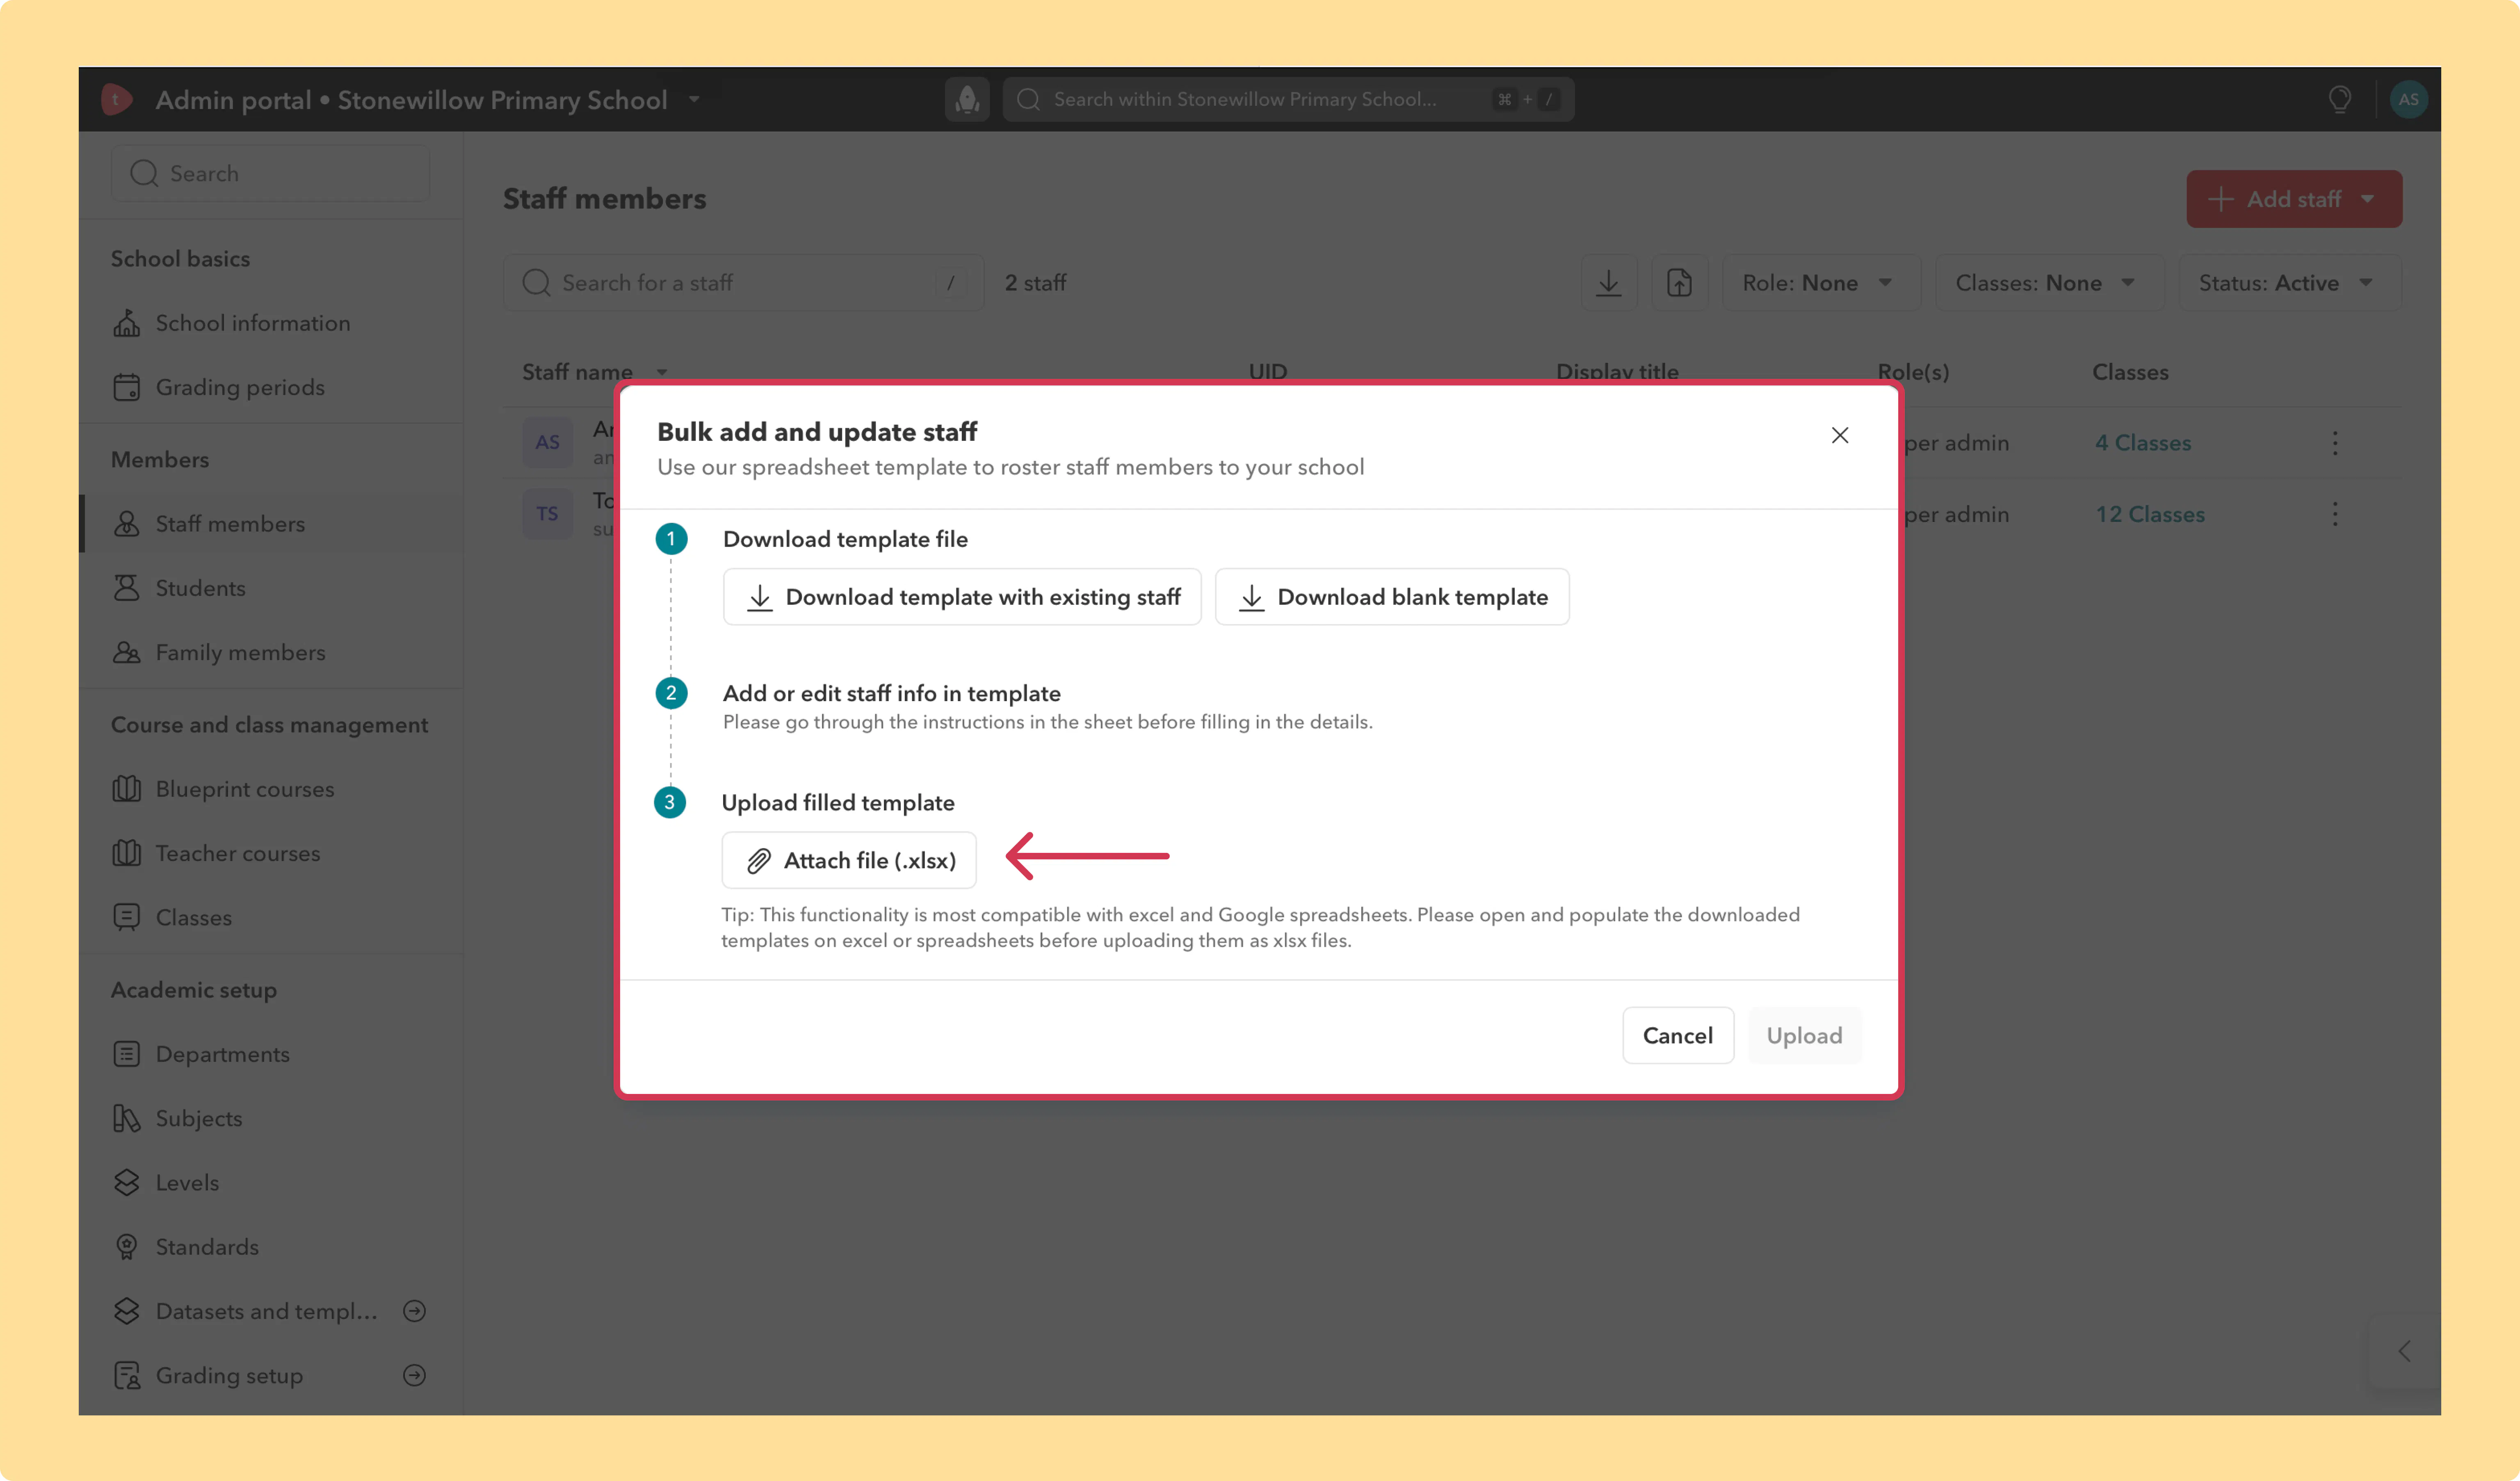The width and height of the screenshot is (2520, 1481).
Task: Open Datasets and templates arrow icon
Action: pos(414,1311)
